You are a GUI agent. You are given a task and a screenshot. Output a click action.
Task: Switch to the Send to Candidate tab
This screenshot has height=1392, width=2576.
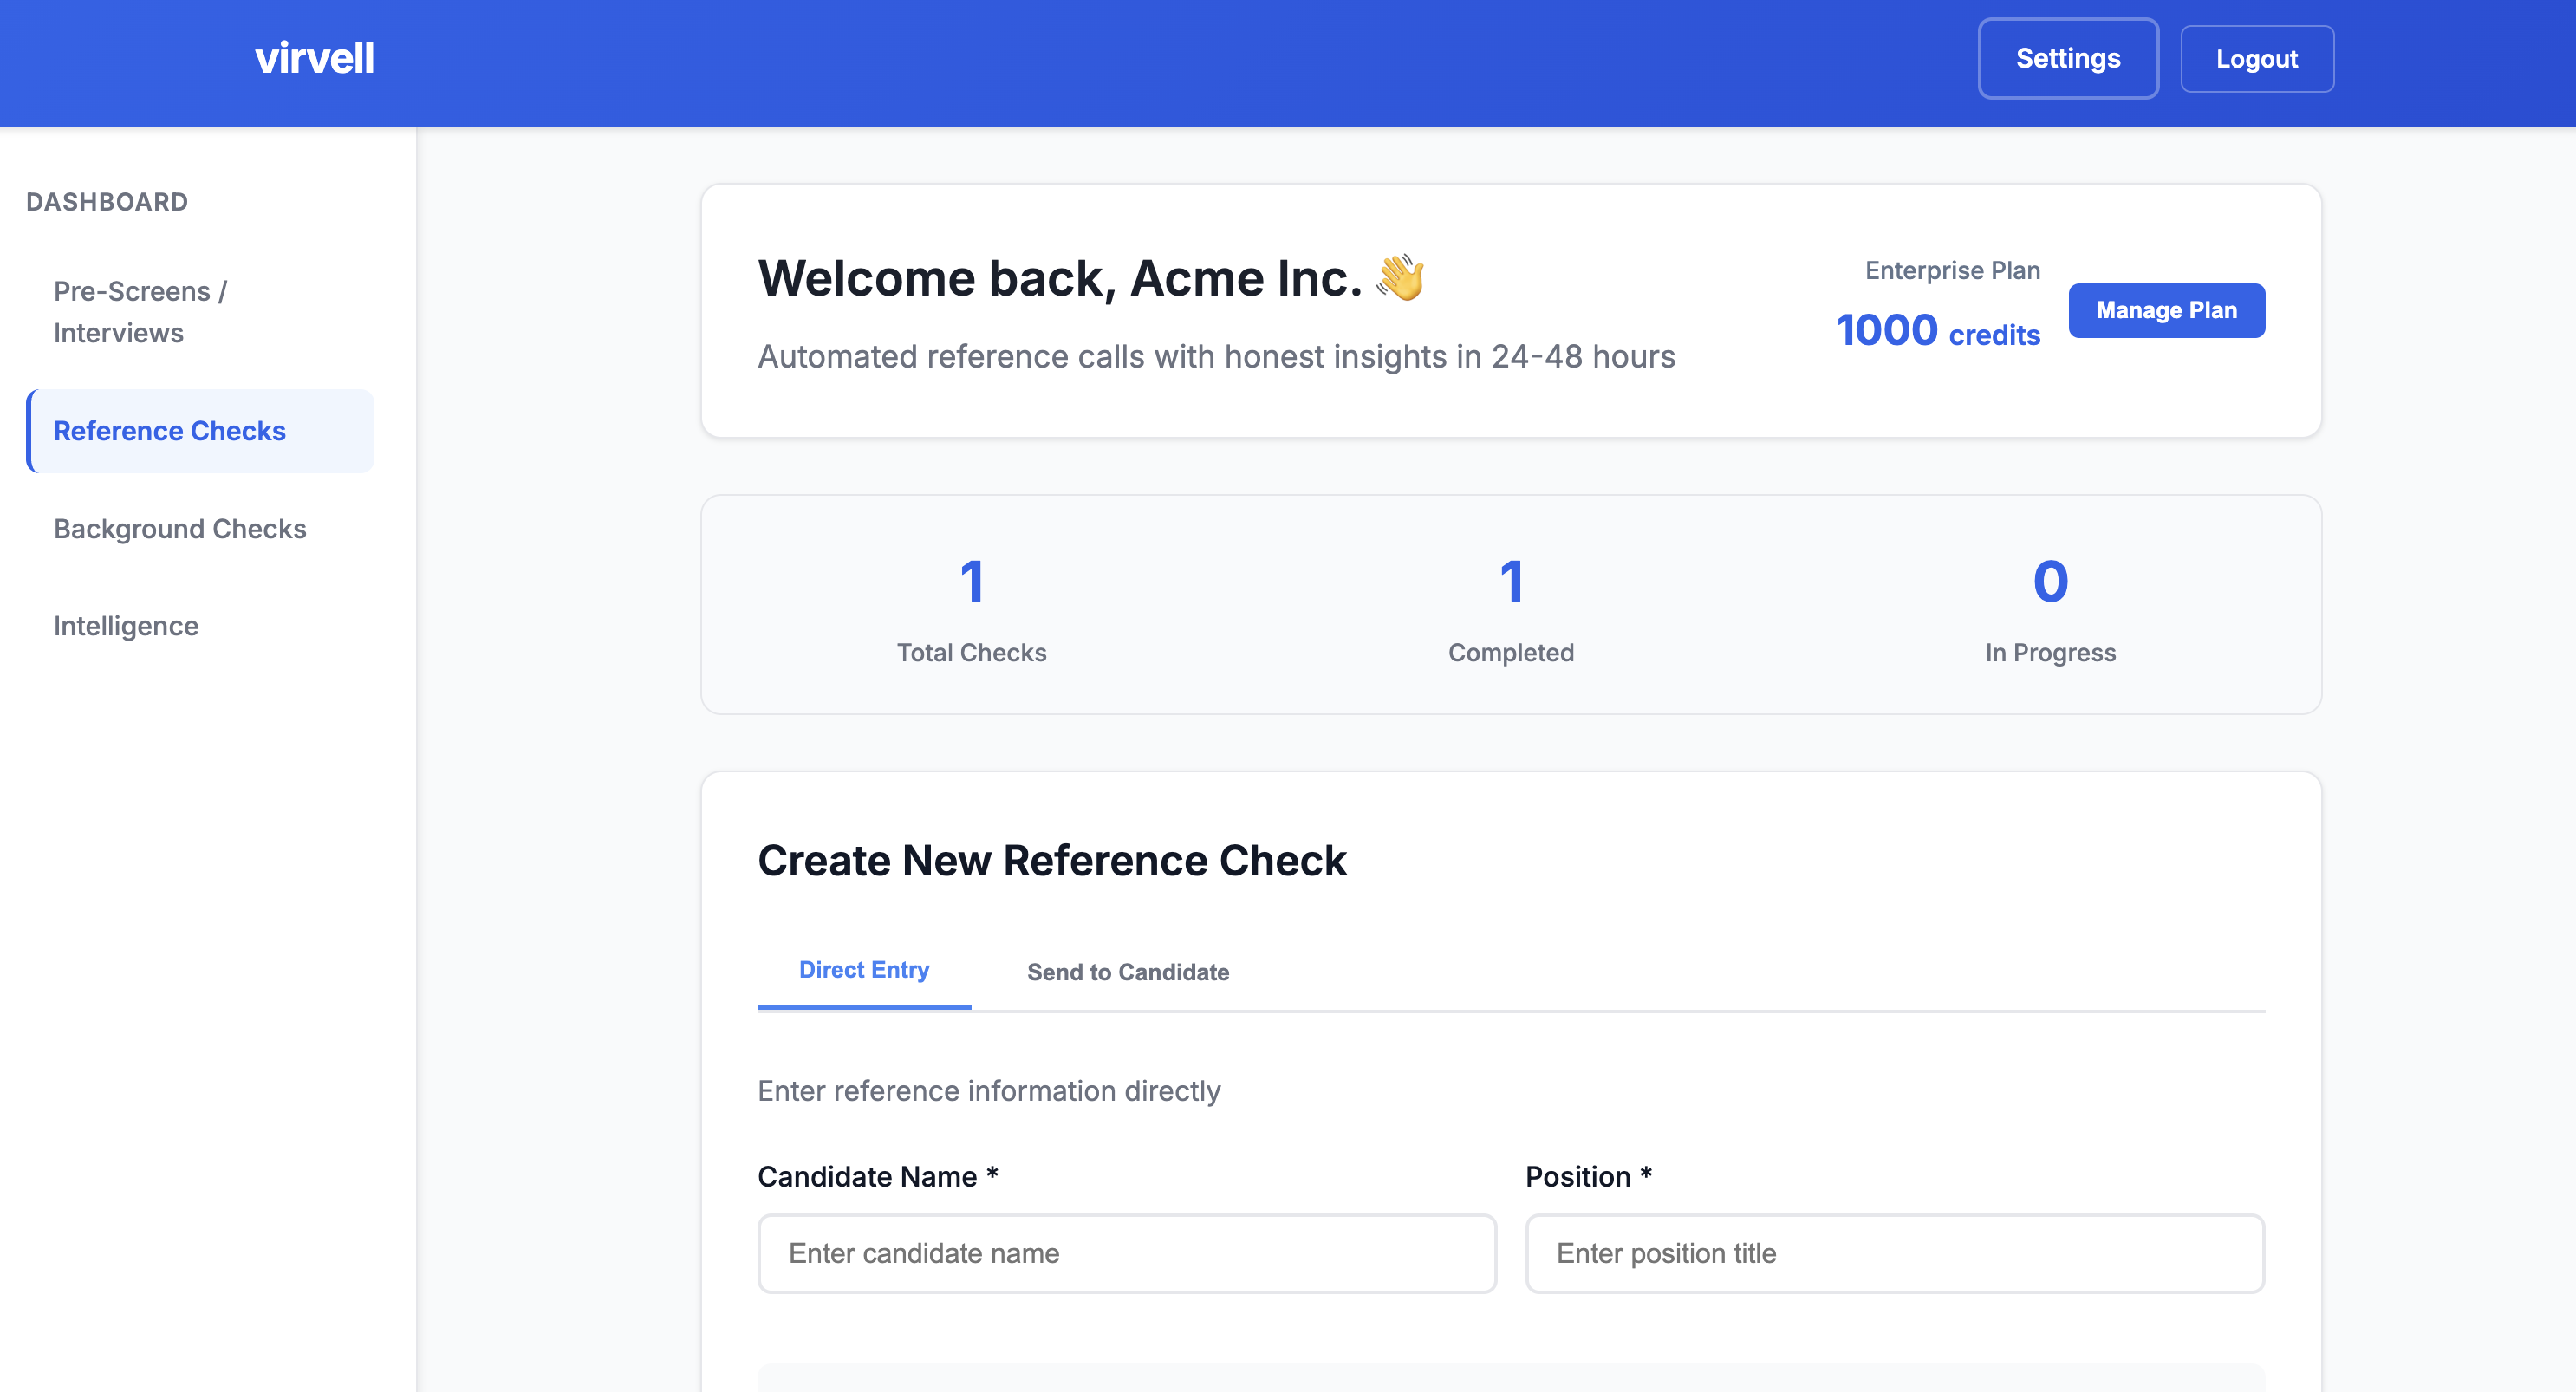click(1127, 971)
